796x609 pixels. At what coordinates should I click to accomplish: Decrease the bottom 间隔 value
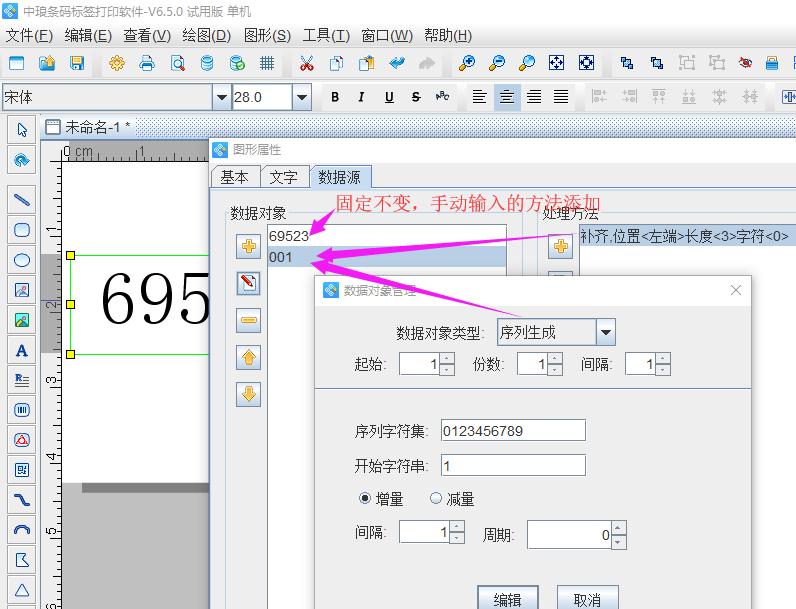tap(457, 538)
